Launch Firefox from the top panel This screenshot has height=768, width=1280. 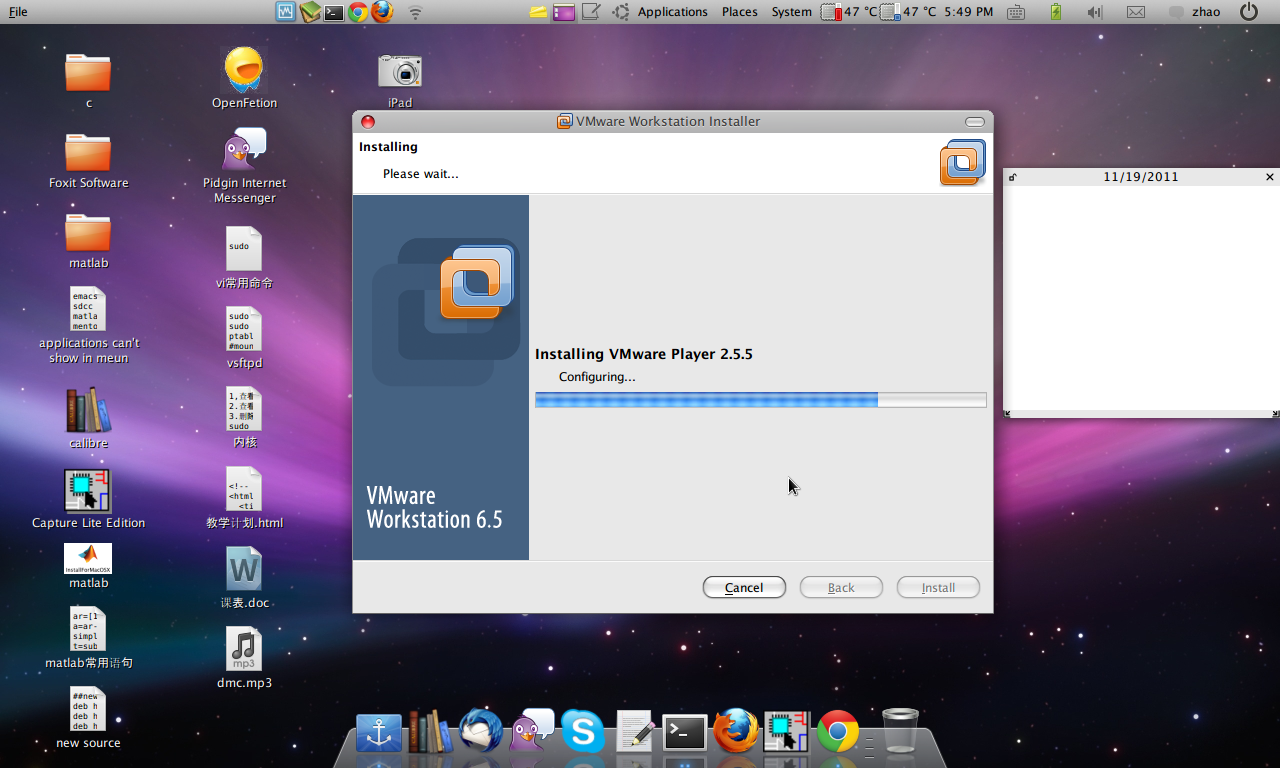[382, 12]
